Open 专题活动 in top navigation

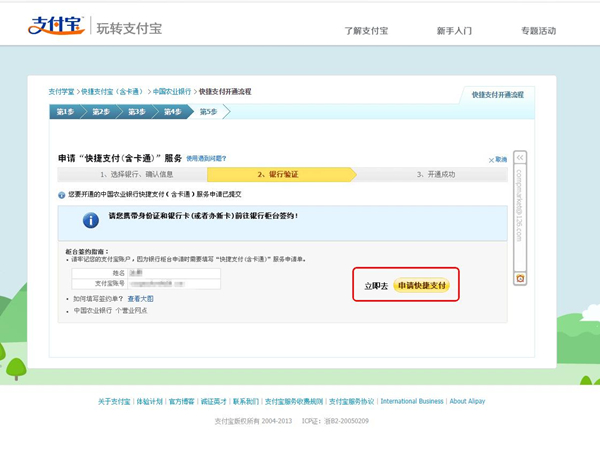tap(538, 31)
